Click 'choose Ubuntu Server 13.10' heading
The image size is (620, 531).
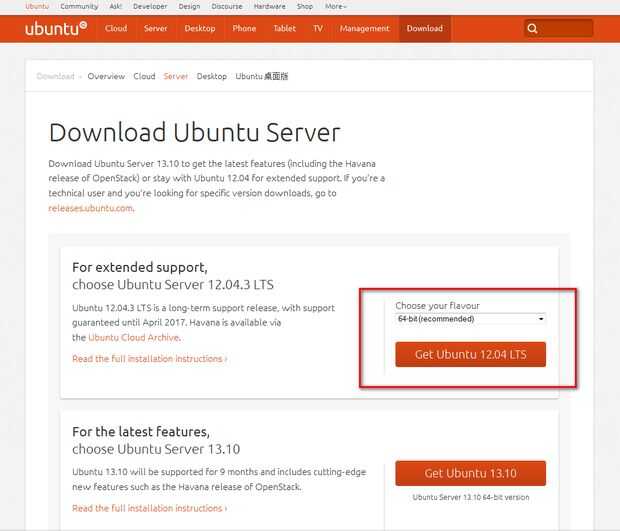pyautogui.click(x=156, y=449)
